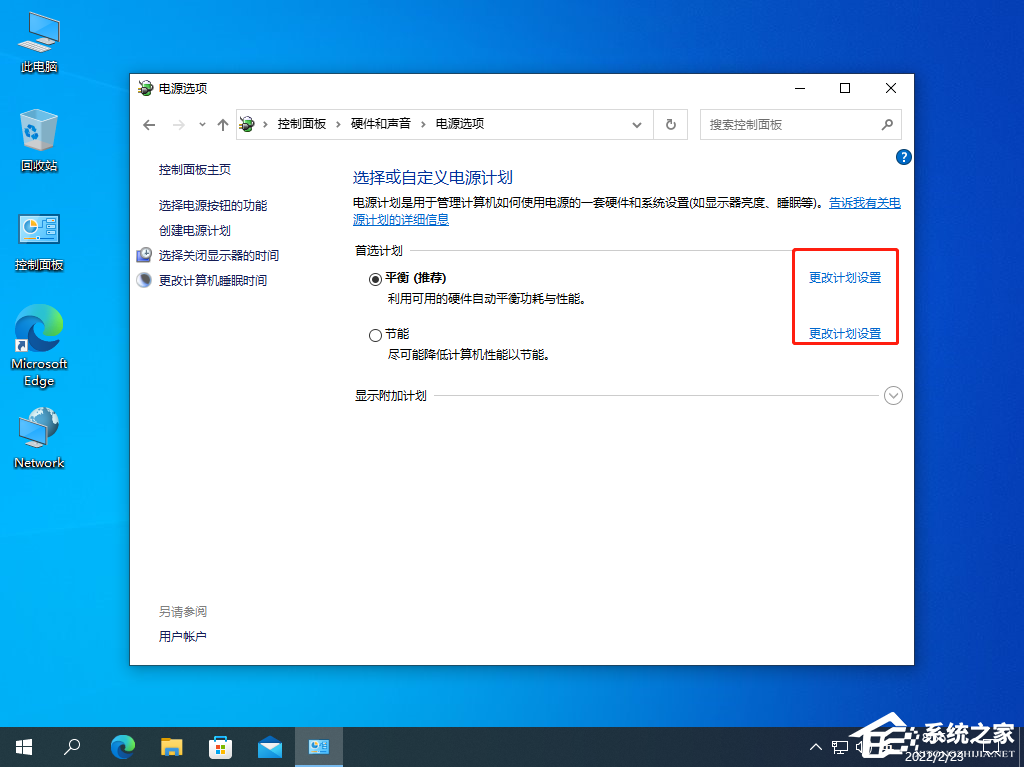Click the power options address bar icon
Viewport: 1024px width, 767px height.
[x=247, y=124]
